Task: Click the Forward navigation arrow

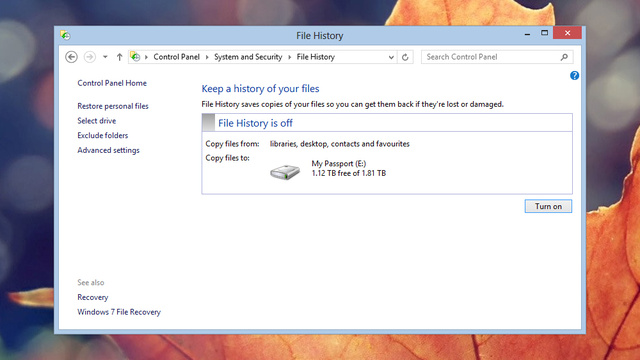Action: 89,57
